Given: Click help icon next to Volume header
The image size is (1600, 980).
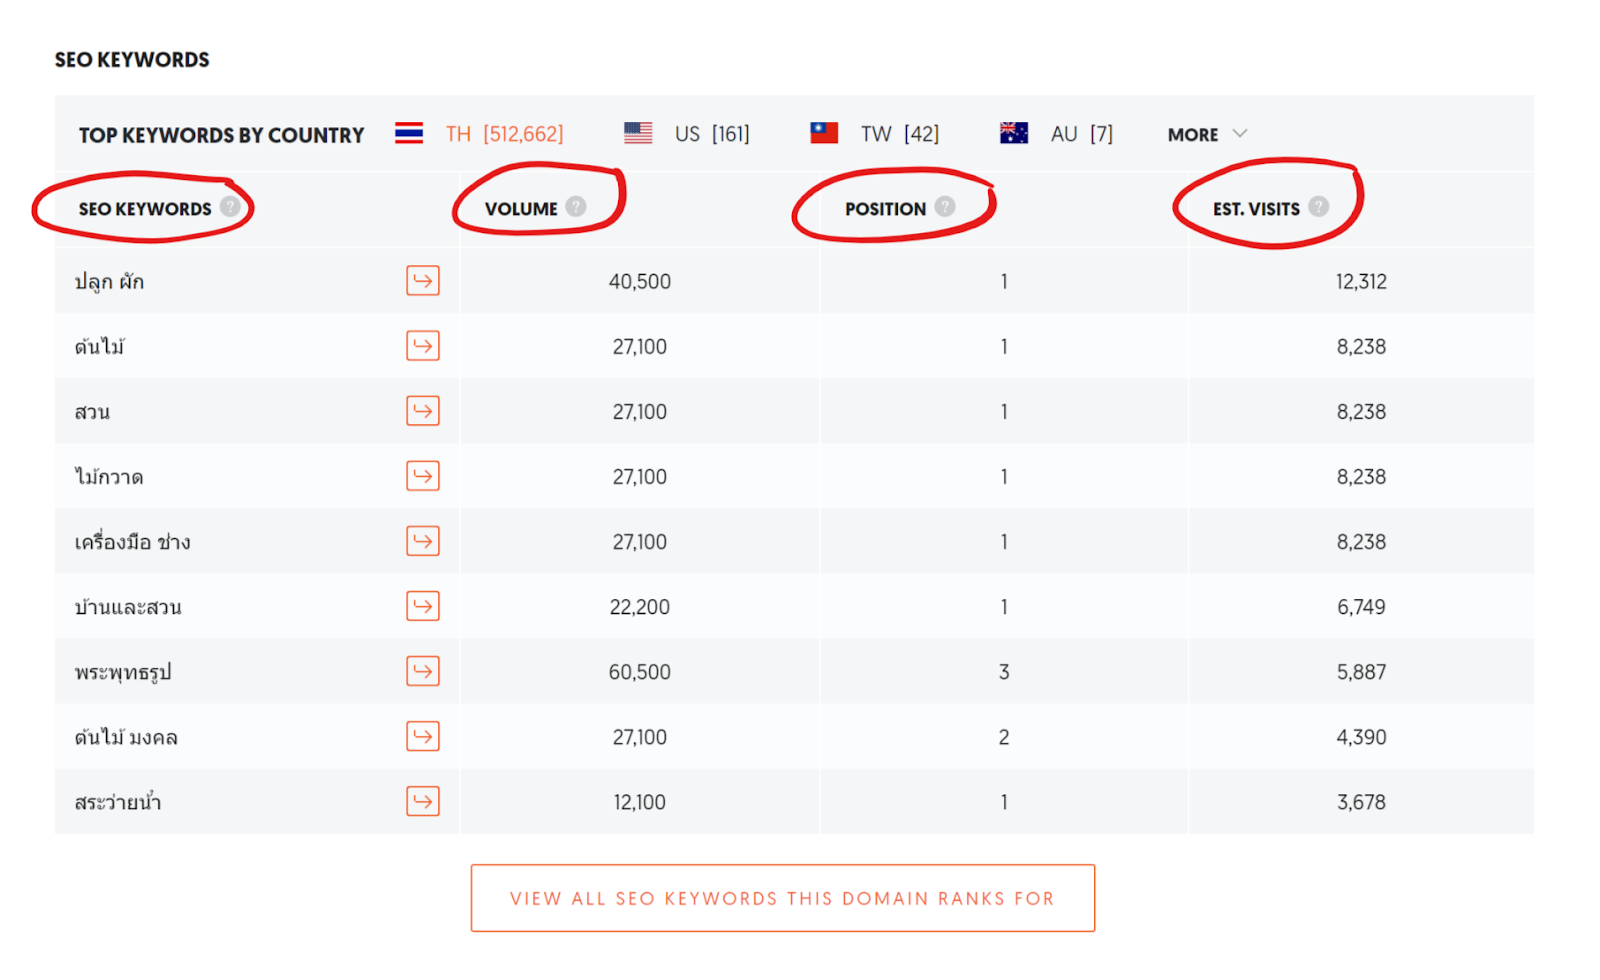Looking at the screenshot, I should [x=576, y=206].
